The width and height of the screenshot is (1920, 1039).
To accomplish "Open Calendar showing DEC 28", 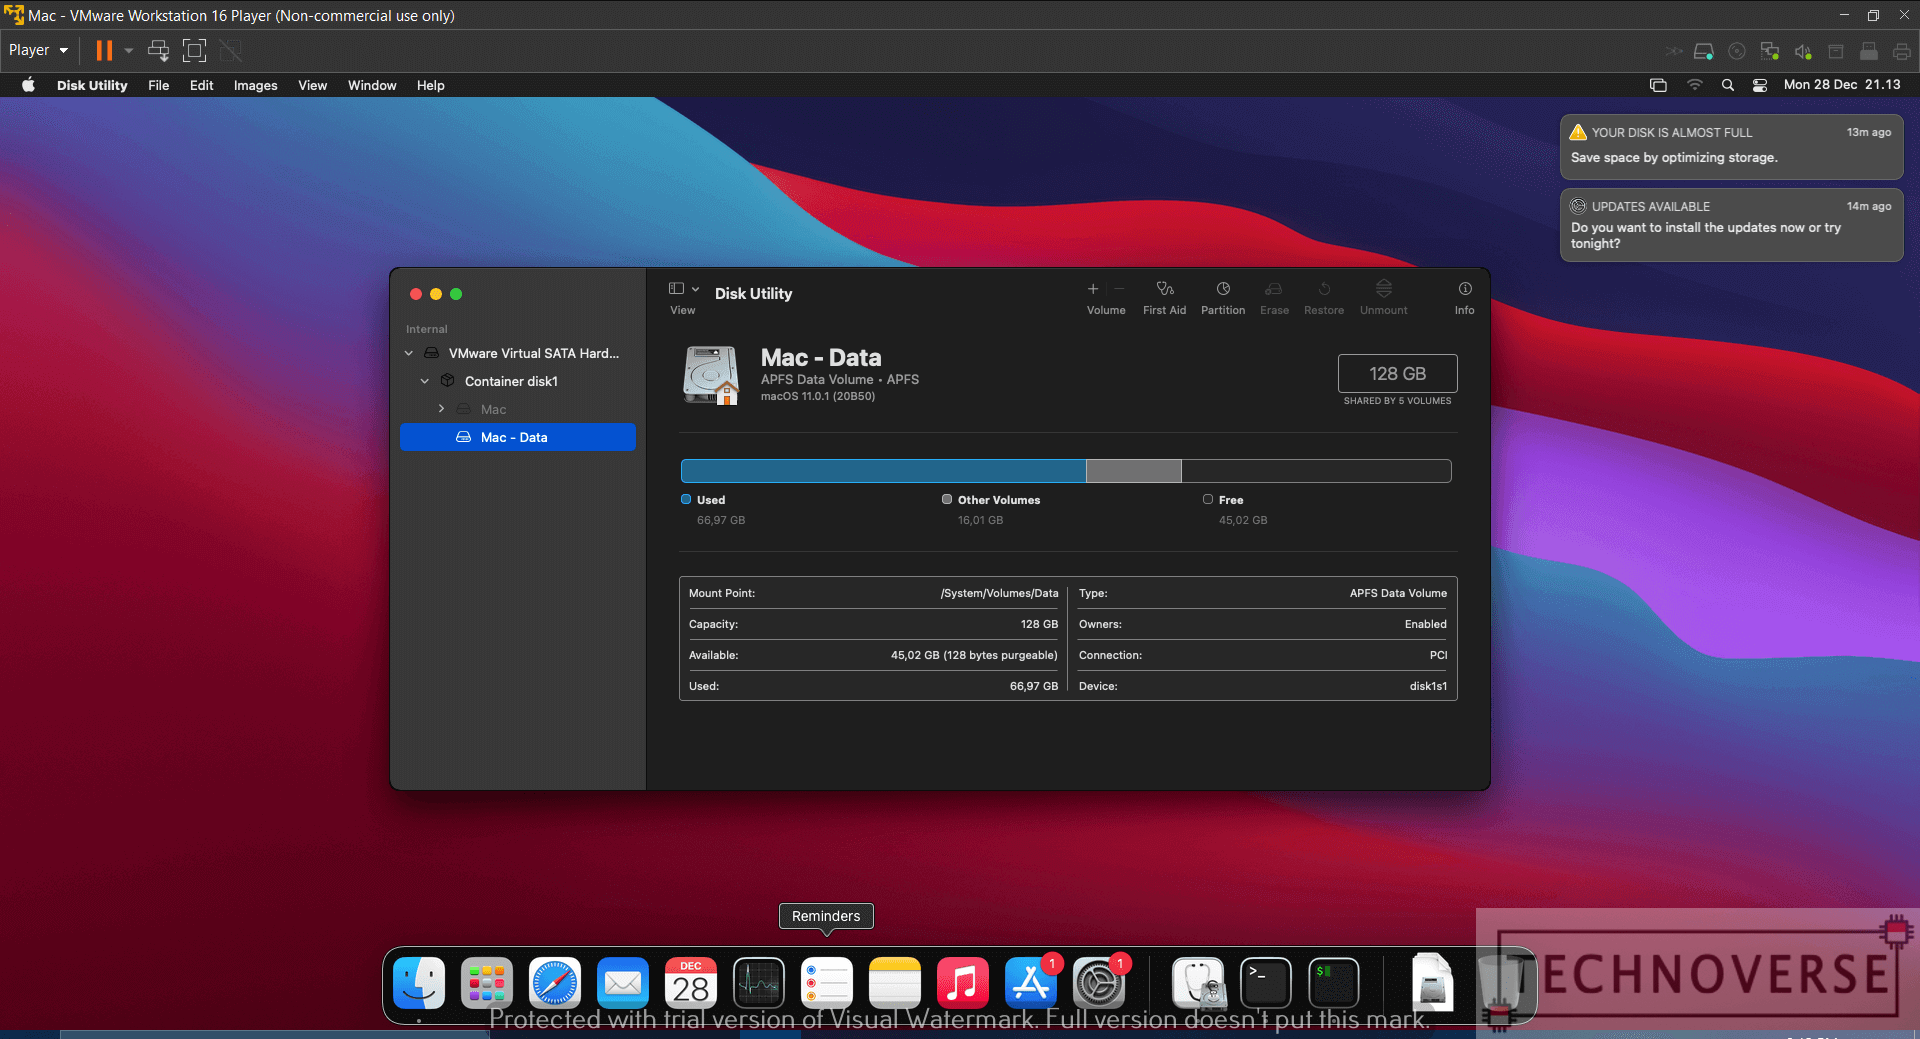I will 691,983.
